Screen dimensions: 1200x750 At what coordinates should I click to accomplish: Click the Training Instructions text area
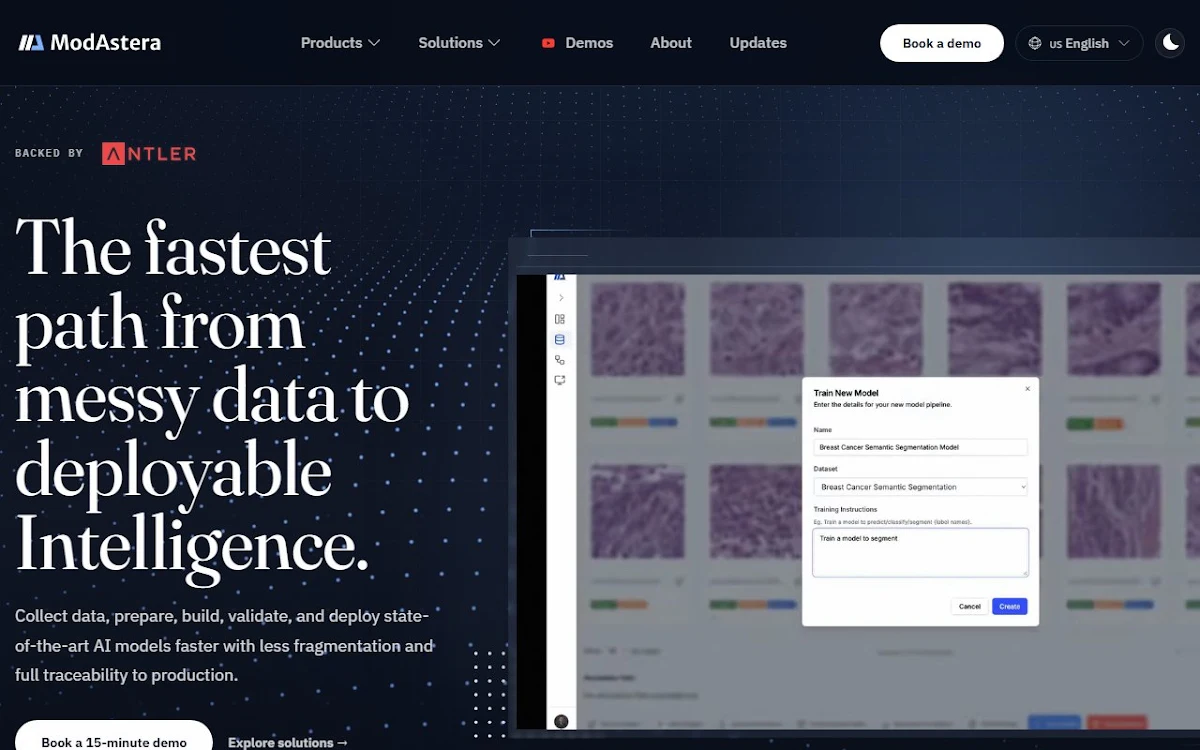[x=921, y=553]
